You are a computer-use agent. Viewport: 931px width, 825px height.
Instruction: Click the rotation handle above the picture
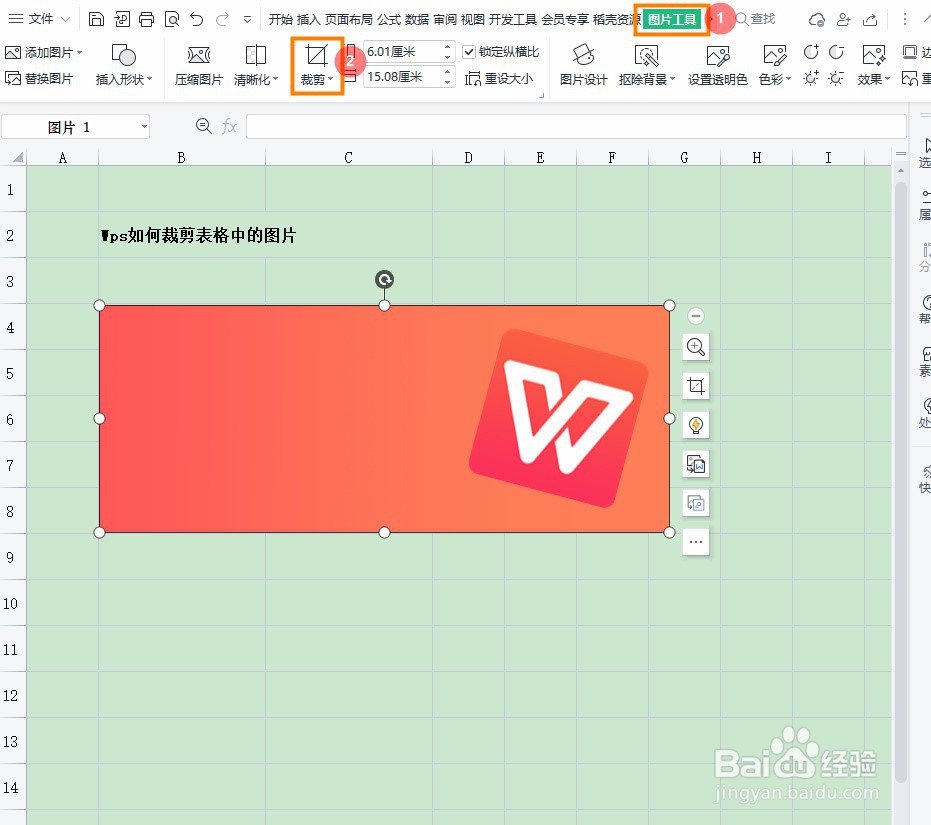(384, 279)
